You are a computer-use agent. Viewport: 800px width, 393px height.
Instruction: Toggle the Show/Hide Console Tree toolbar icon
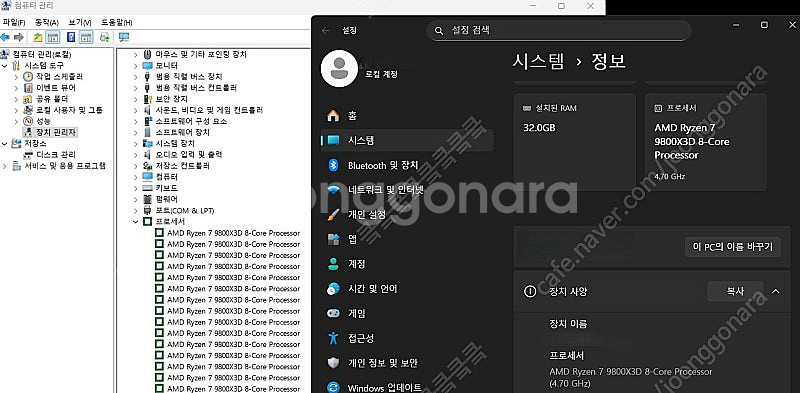[53, 37]
